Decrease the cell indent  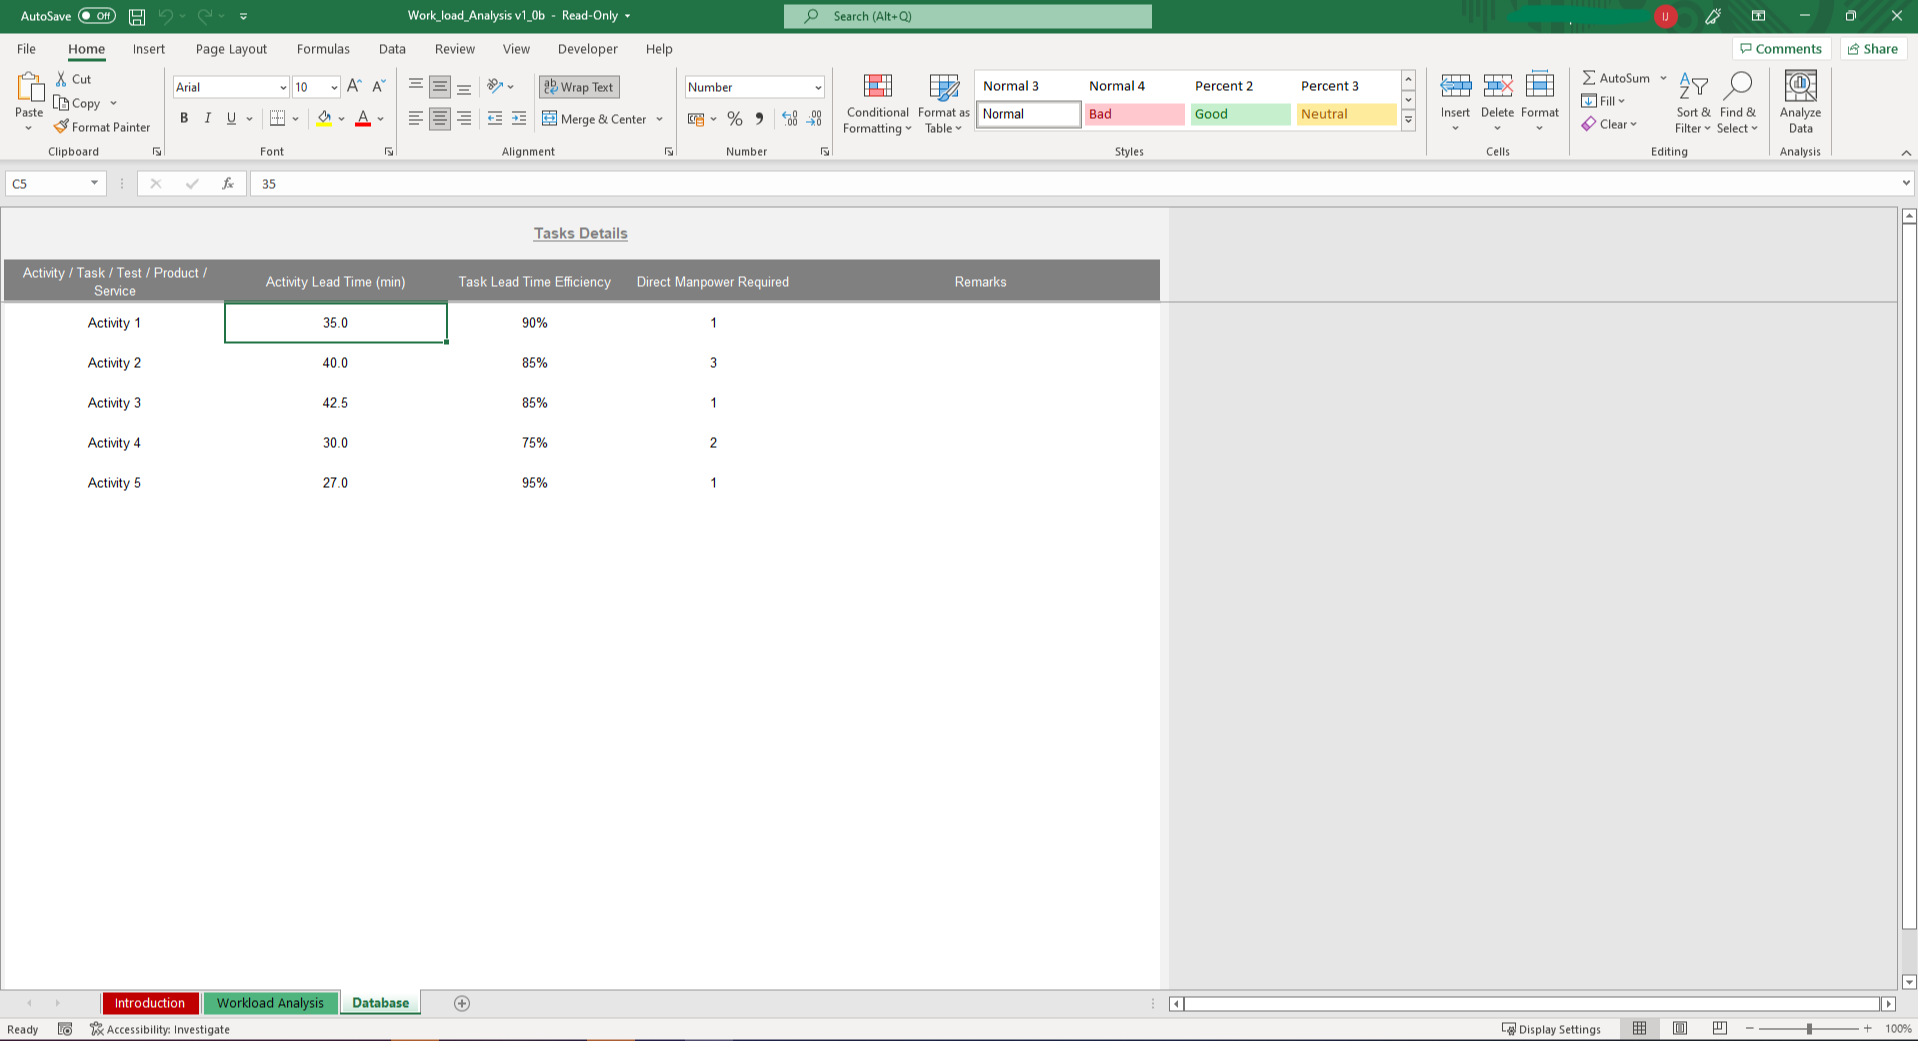pyautogui.click(x=495, y=118)
